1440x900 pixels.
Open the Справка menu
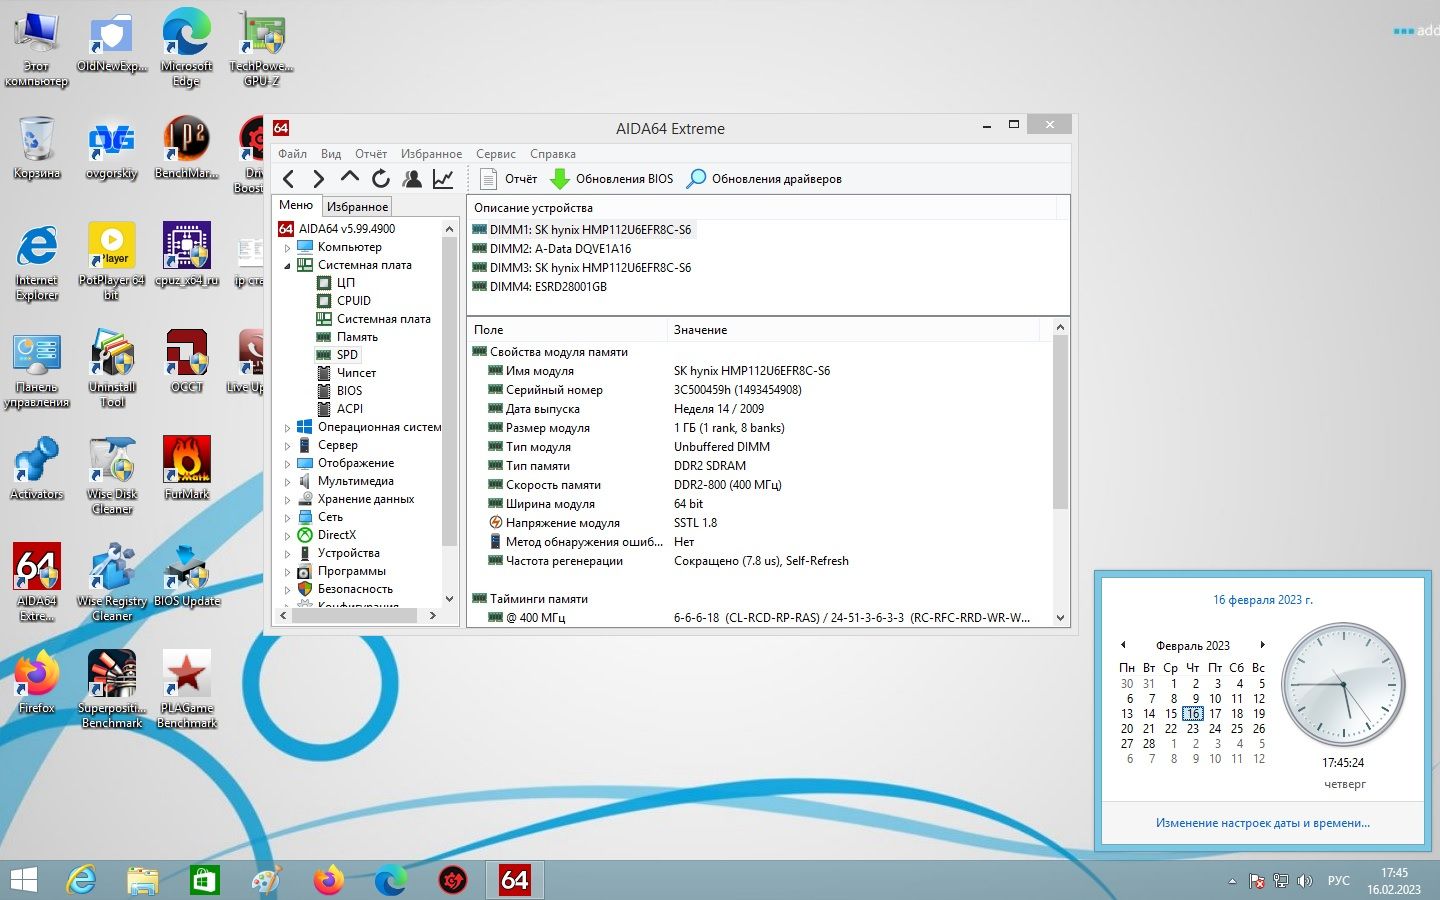pyautogui.click(x=553, y=154)
